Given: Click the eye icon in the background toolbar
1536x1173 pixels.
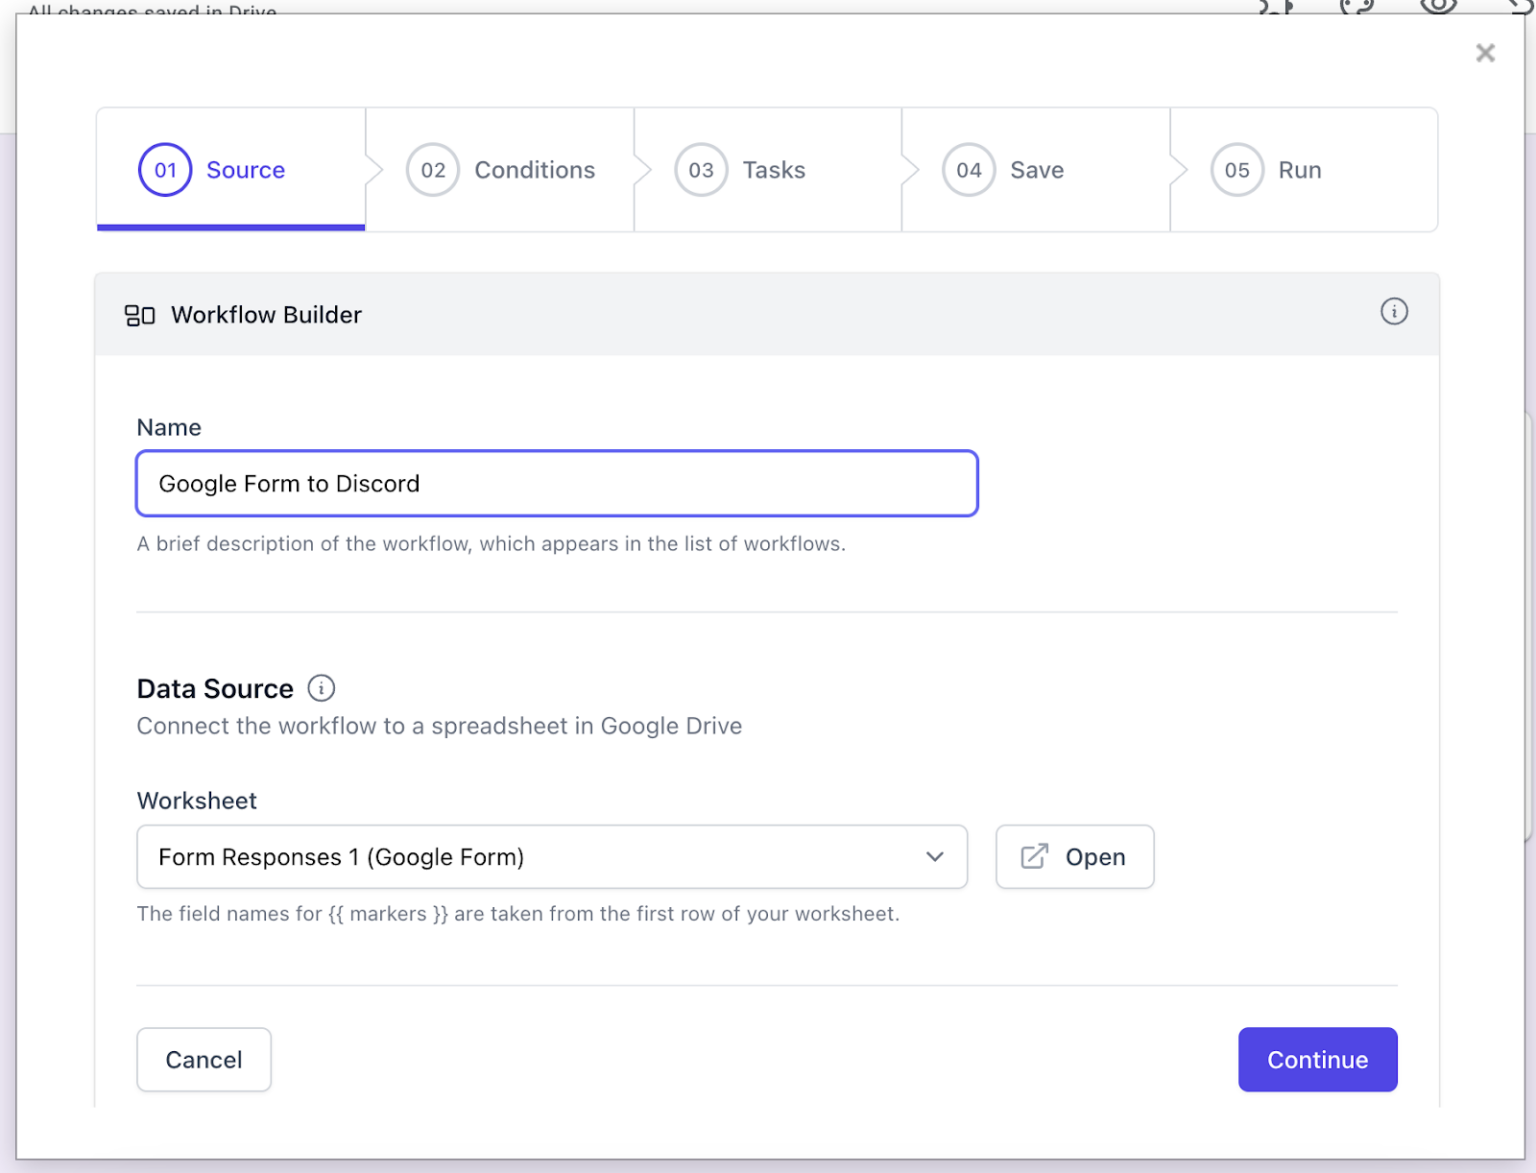Looking at the screenshot, I should pyautogui.click(x=1437, y=8).
